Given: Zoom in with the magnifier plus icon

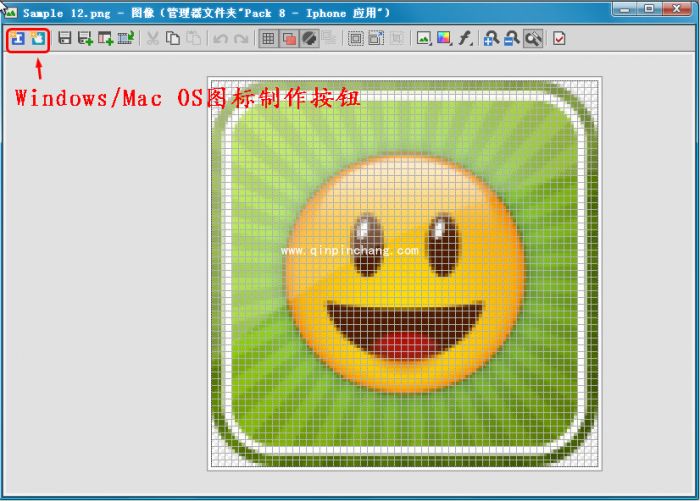Looking at the screenshot, I should [492, 38].
